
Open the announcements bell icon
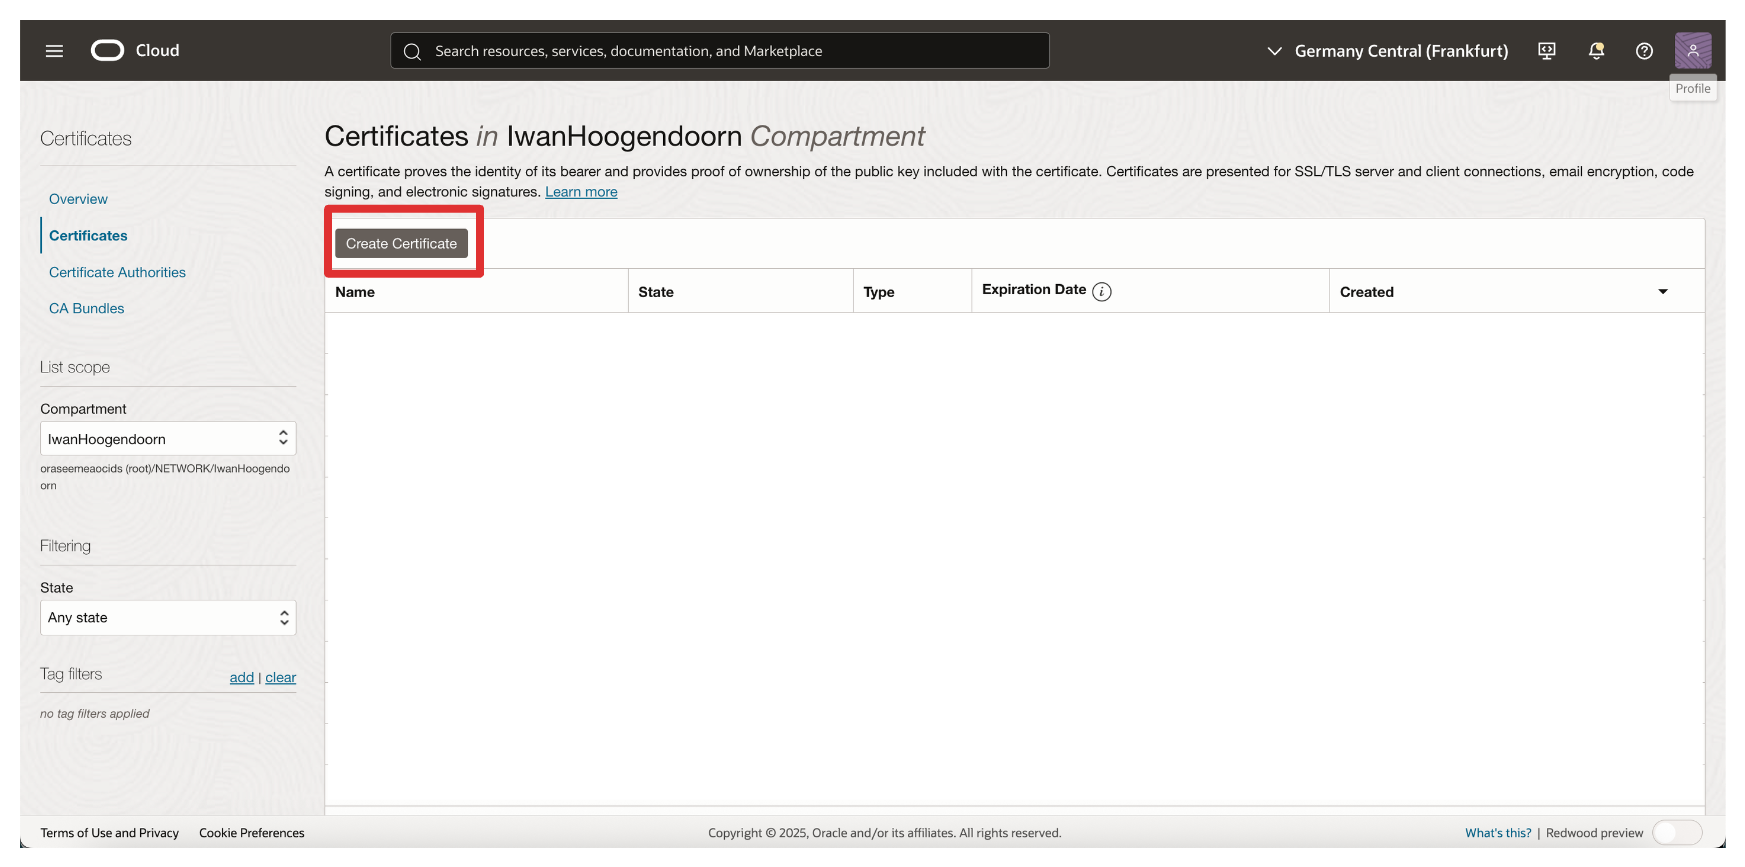click(x=1596, y=51)
